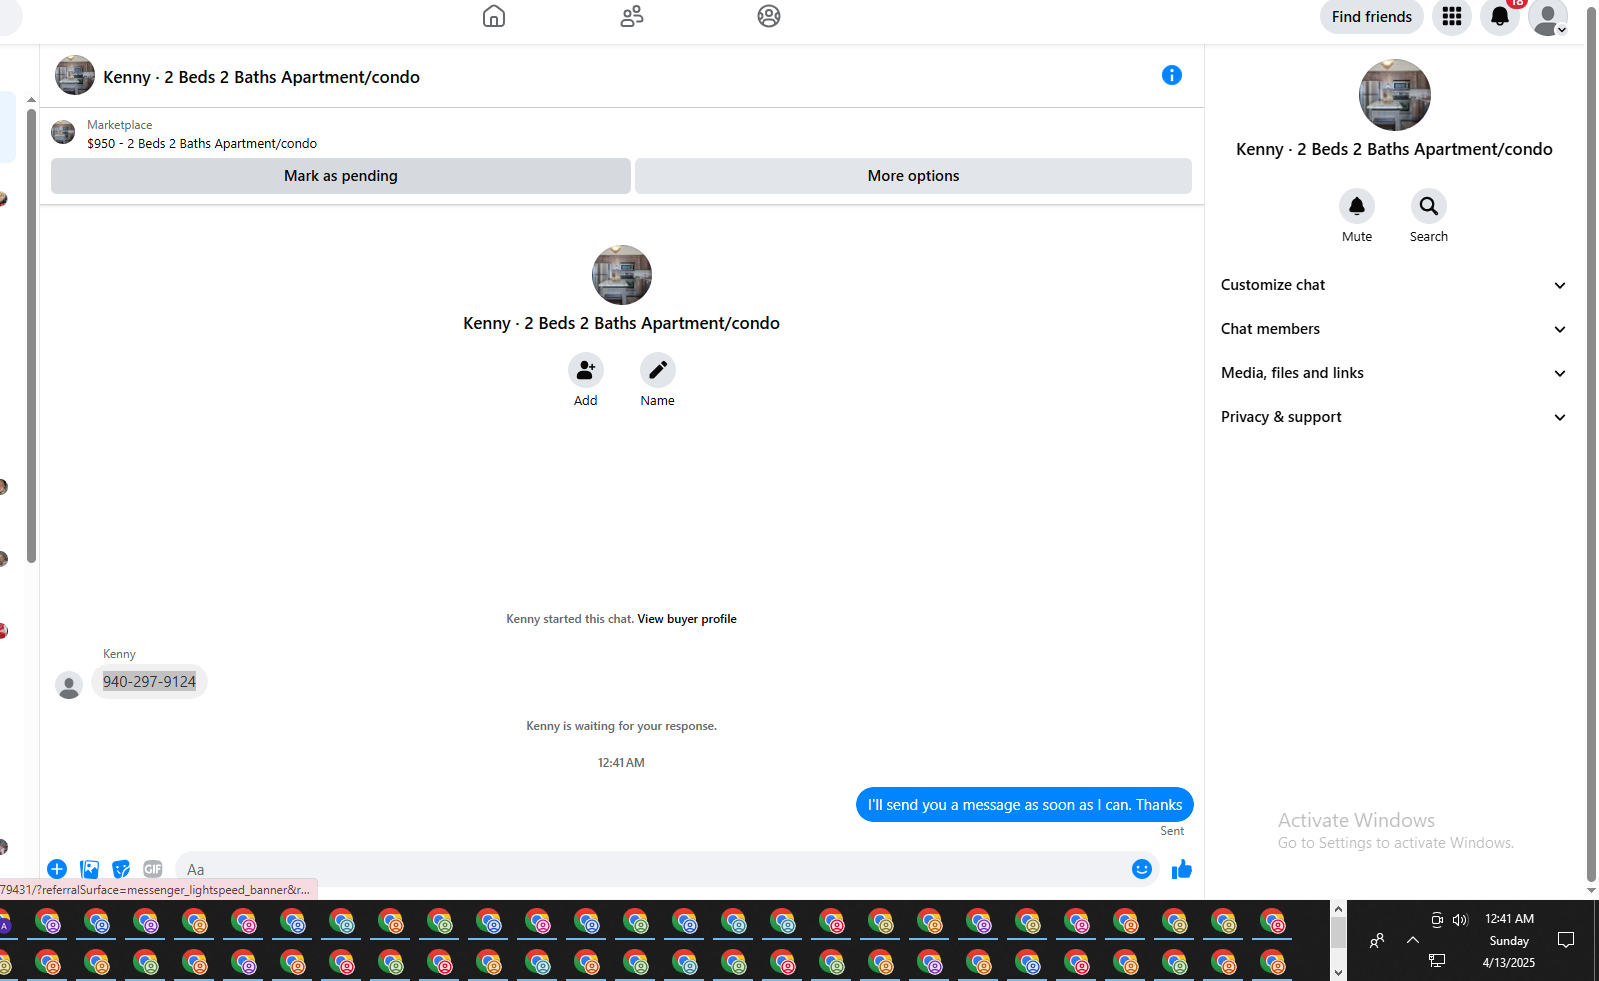Open the Home feed icon
The width and height of the screenshot is (1599, 981).
click(494, 16)
